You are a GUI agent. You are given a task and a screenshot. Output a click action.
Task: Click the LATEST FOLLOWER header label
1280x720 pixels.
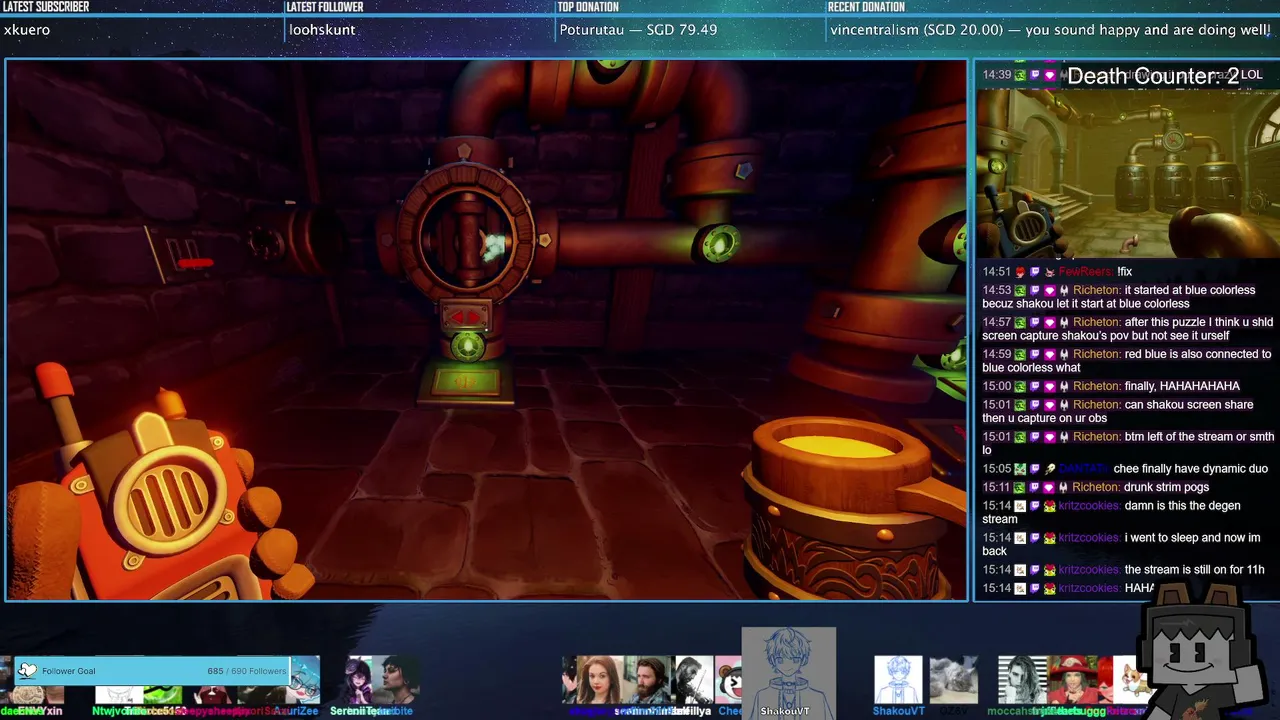point(325,7)
